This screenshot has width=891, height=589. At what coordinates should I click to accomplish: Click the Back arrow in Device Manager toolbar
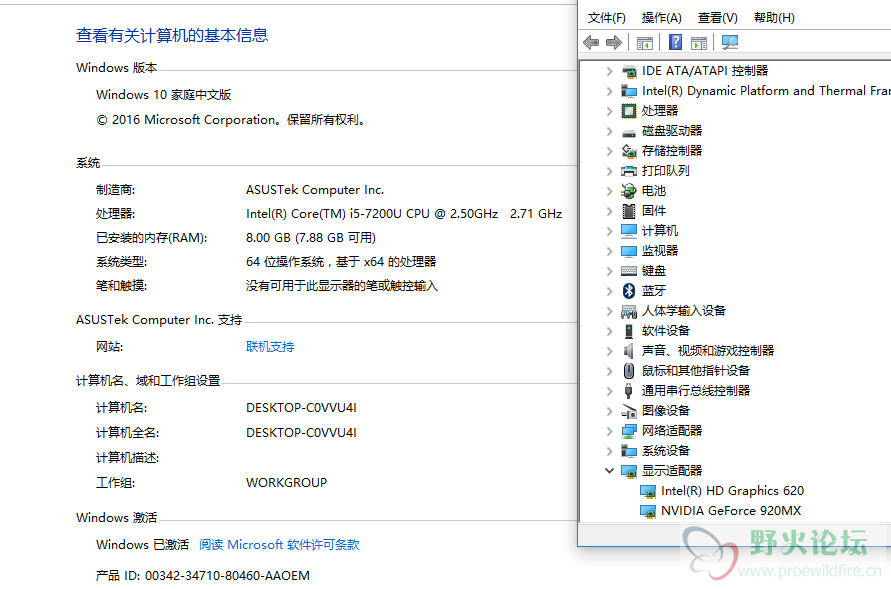pos(591,43)
